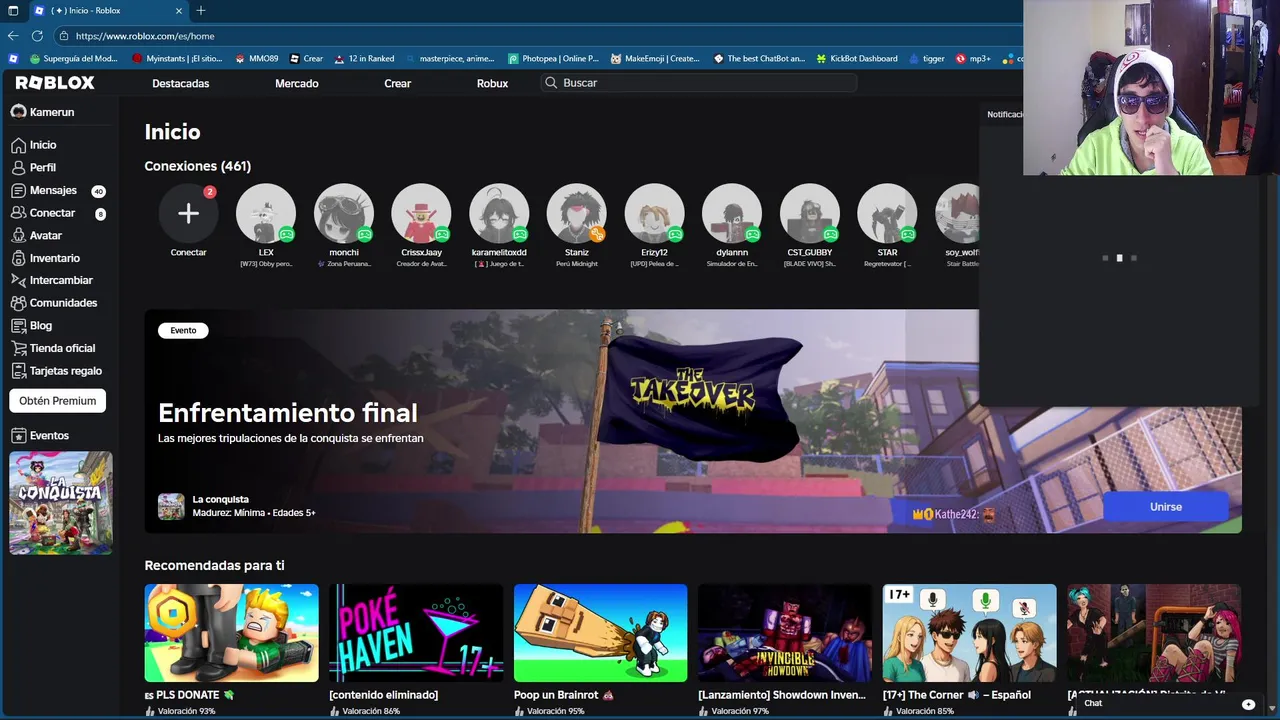Screen dimensions: 1280x720
Task: Click the Kamerun profile avatar in sidebar
Action: pyautogui.click(x=18, y=112)
